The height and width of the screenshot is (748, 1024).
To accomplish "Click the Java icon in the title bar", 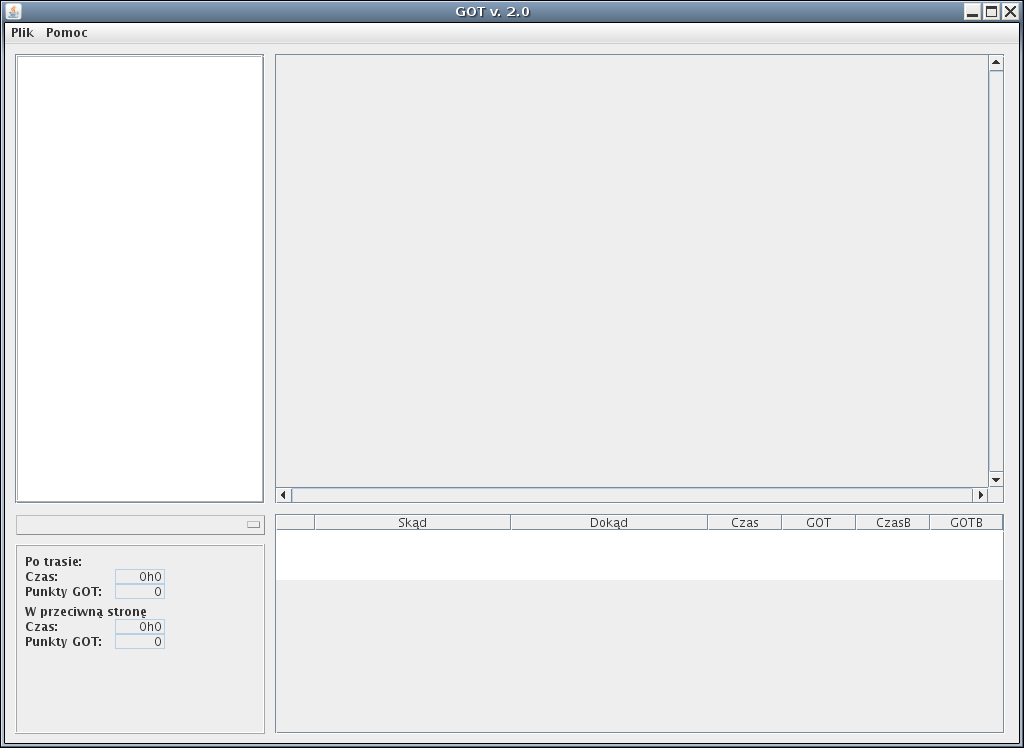I will click(x=13, y=12).
